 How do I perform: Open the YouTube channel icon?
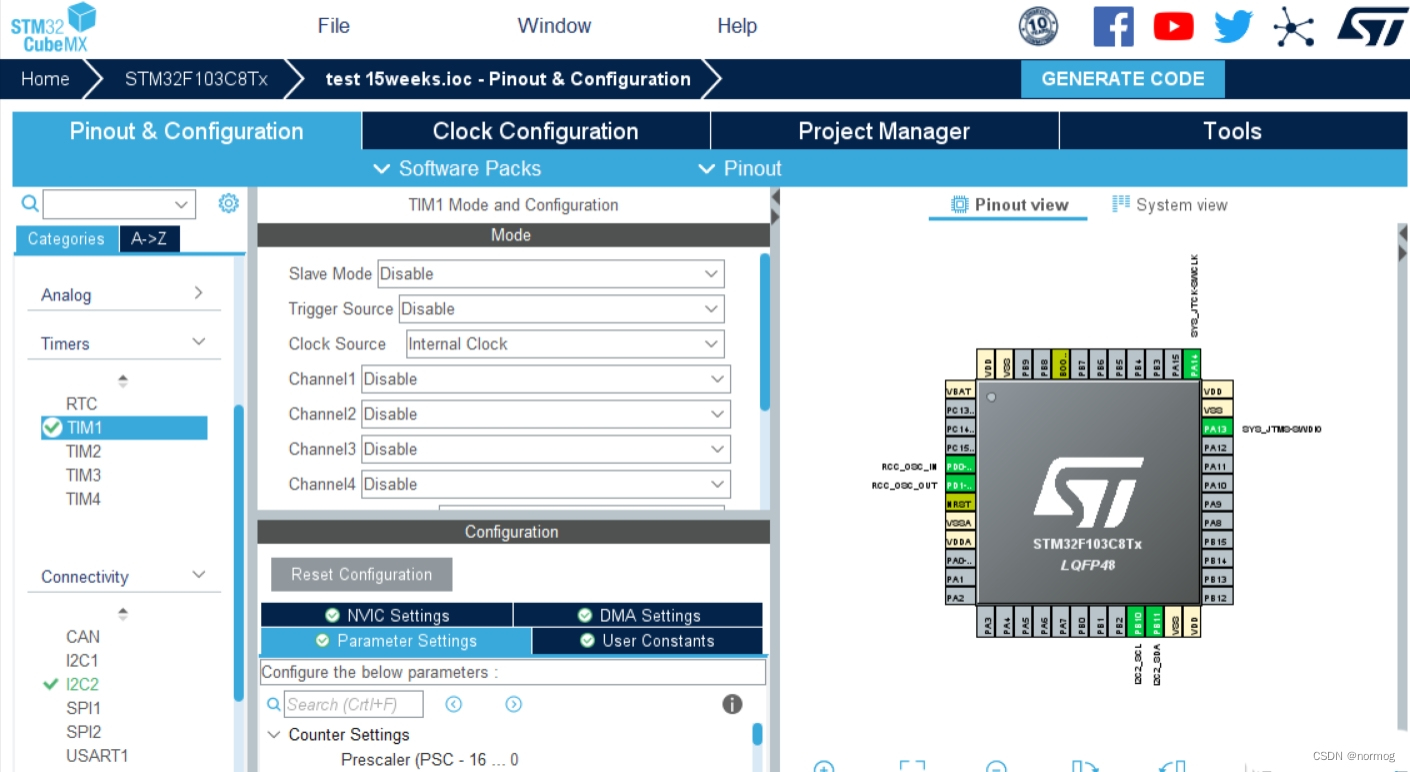coord(1173,26)
